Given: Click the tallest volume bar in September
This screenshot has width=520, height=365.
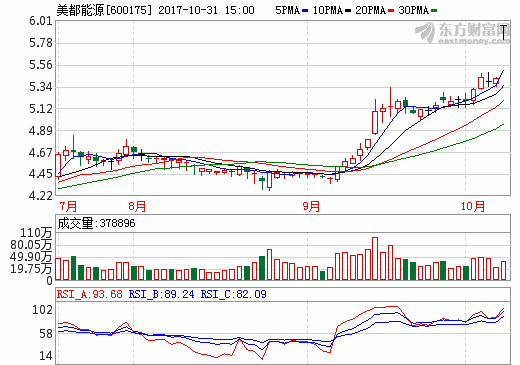Looking at the screenshot, I should 375,258.
